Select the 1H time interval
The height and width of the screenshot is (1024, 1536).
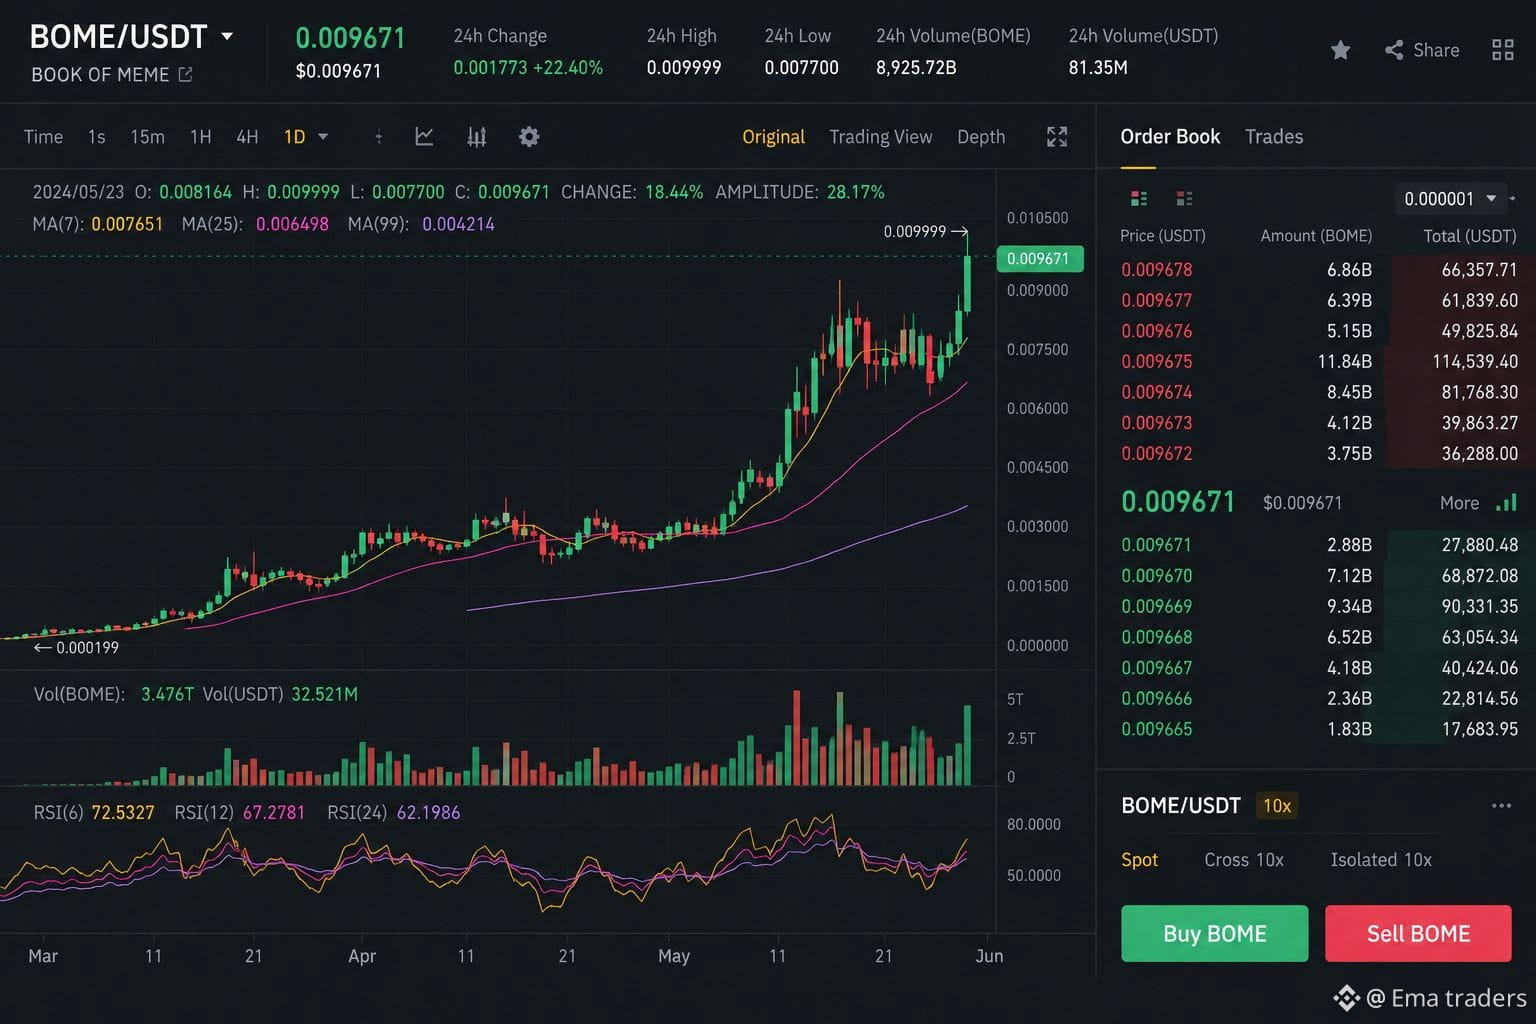tap(200, 137)
